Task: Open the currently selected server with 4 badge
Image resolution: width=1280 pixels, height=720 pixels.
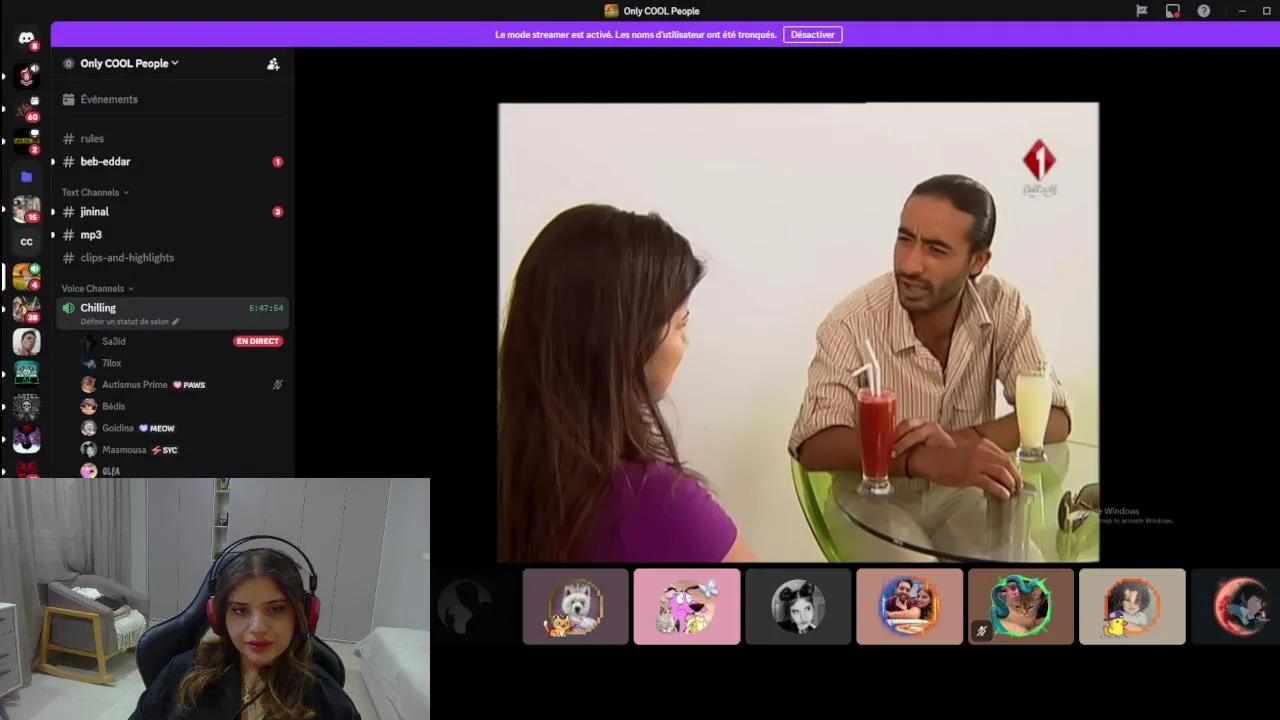Action: coord(26,276)
